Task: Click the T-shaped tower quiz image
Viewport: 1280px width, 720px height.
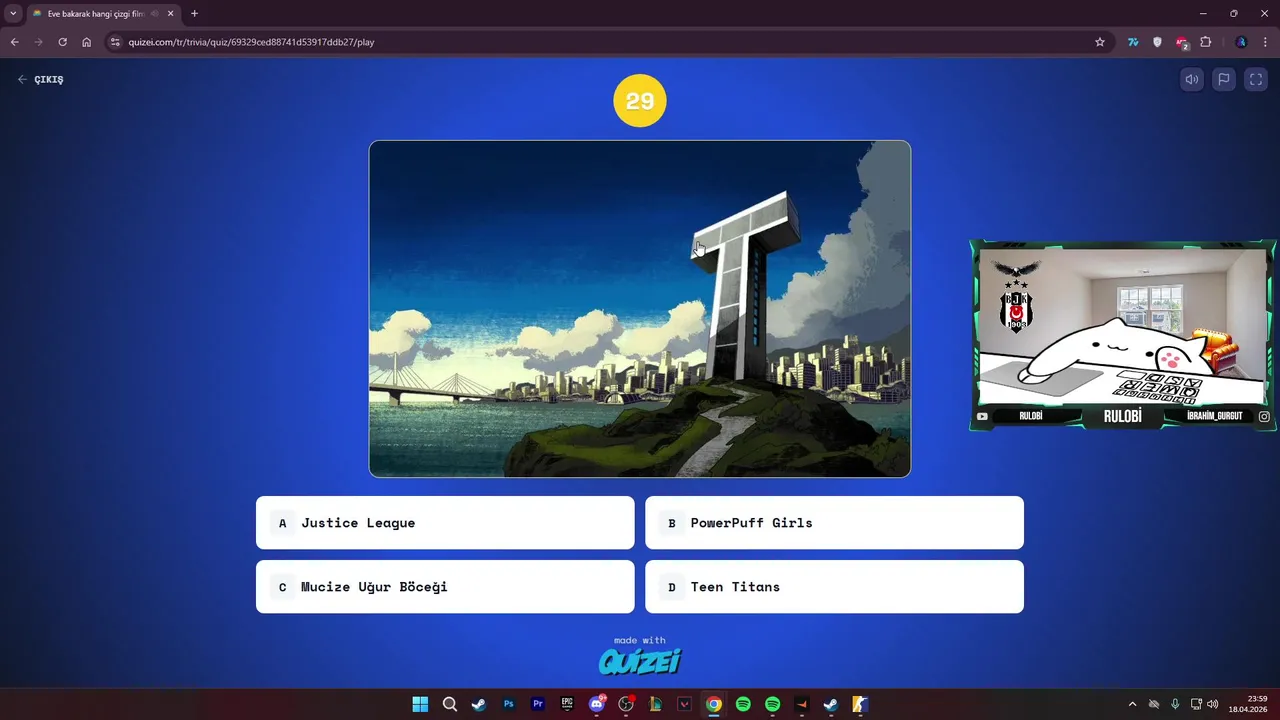Action: coord(640,309)
